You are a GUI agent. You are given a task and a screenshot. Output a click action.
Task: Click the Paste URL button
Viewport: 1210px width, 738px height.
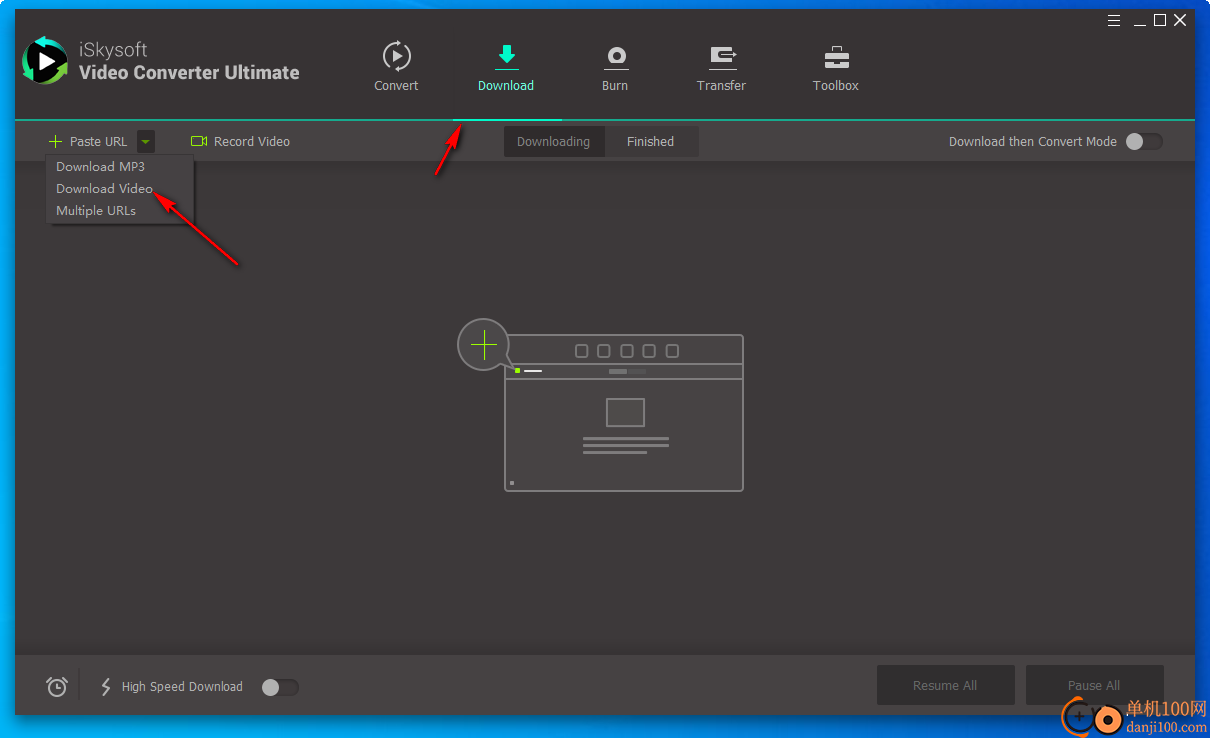pyautogui.click(x=88, y=142)
